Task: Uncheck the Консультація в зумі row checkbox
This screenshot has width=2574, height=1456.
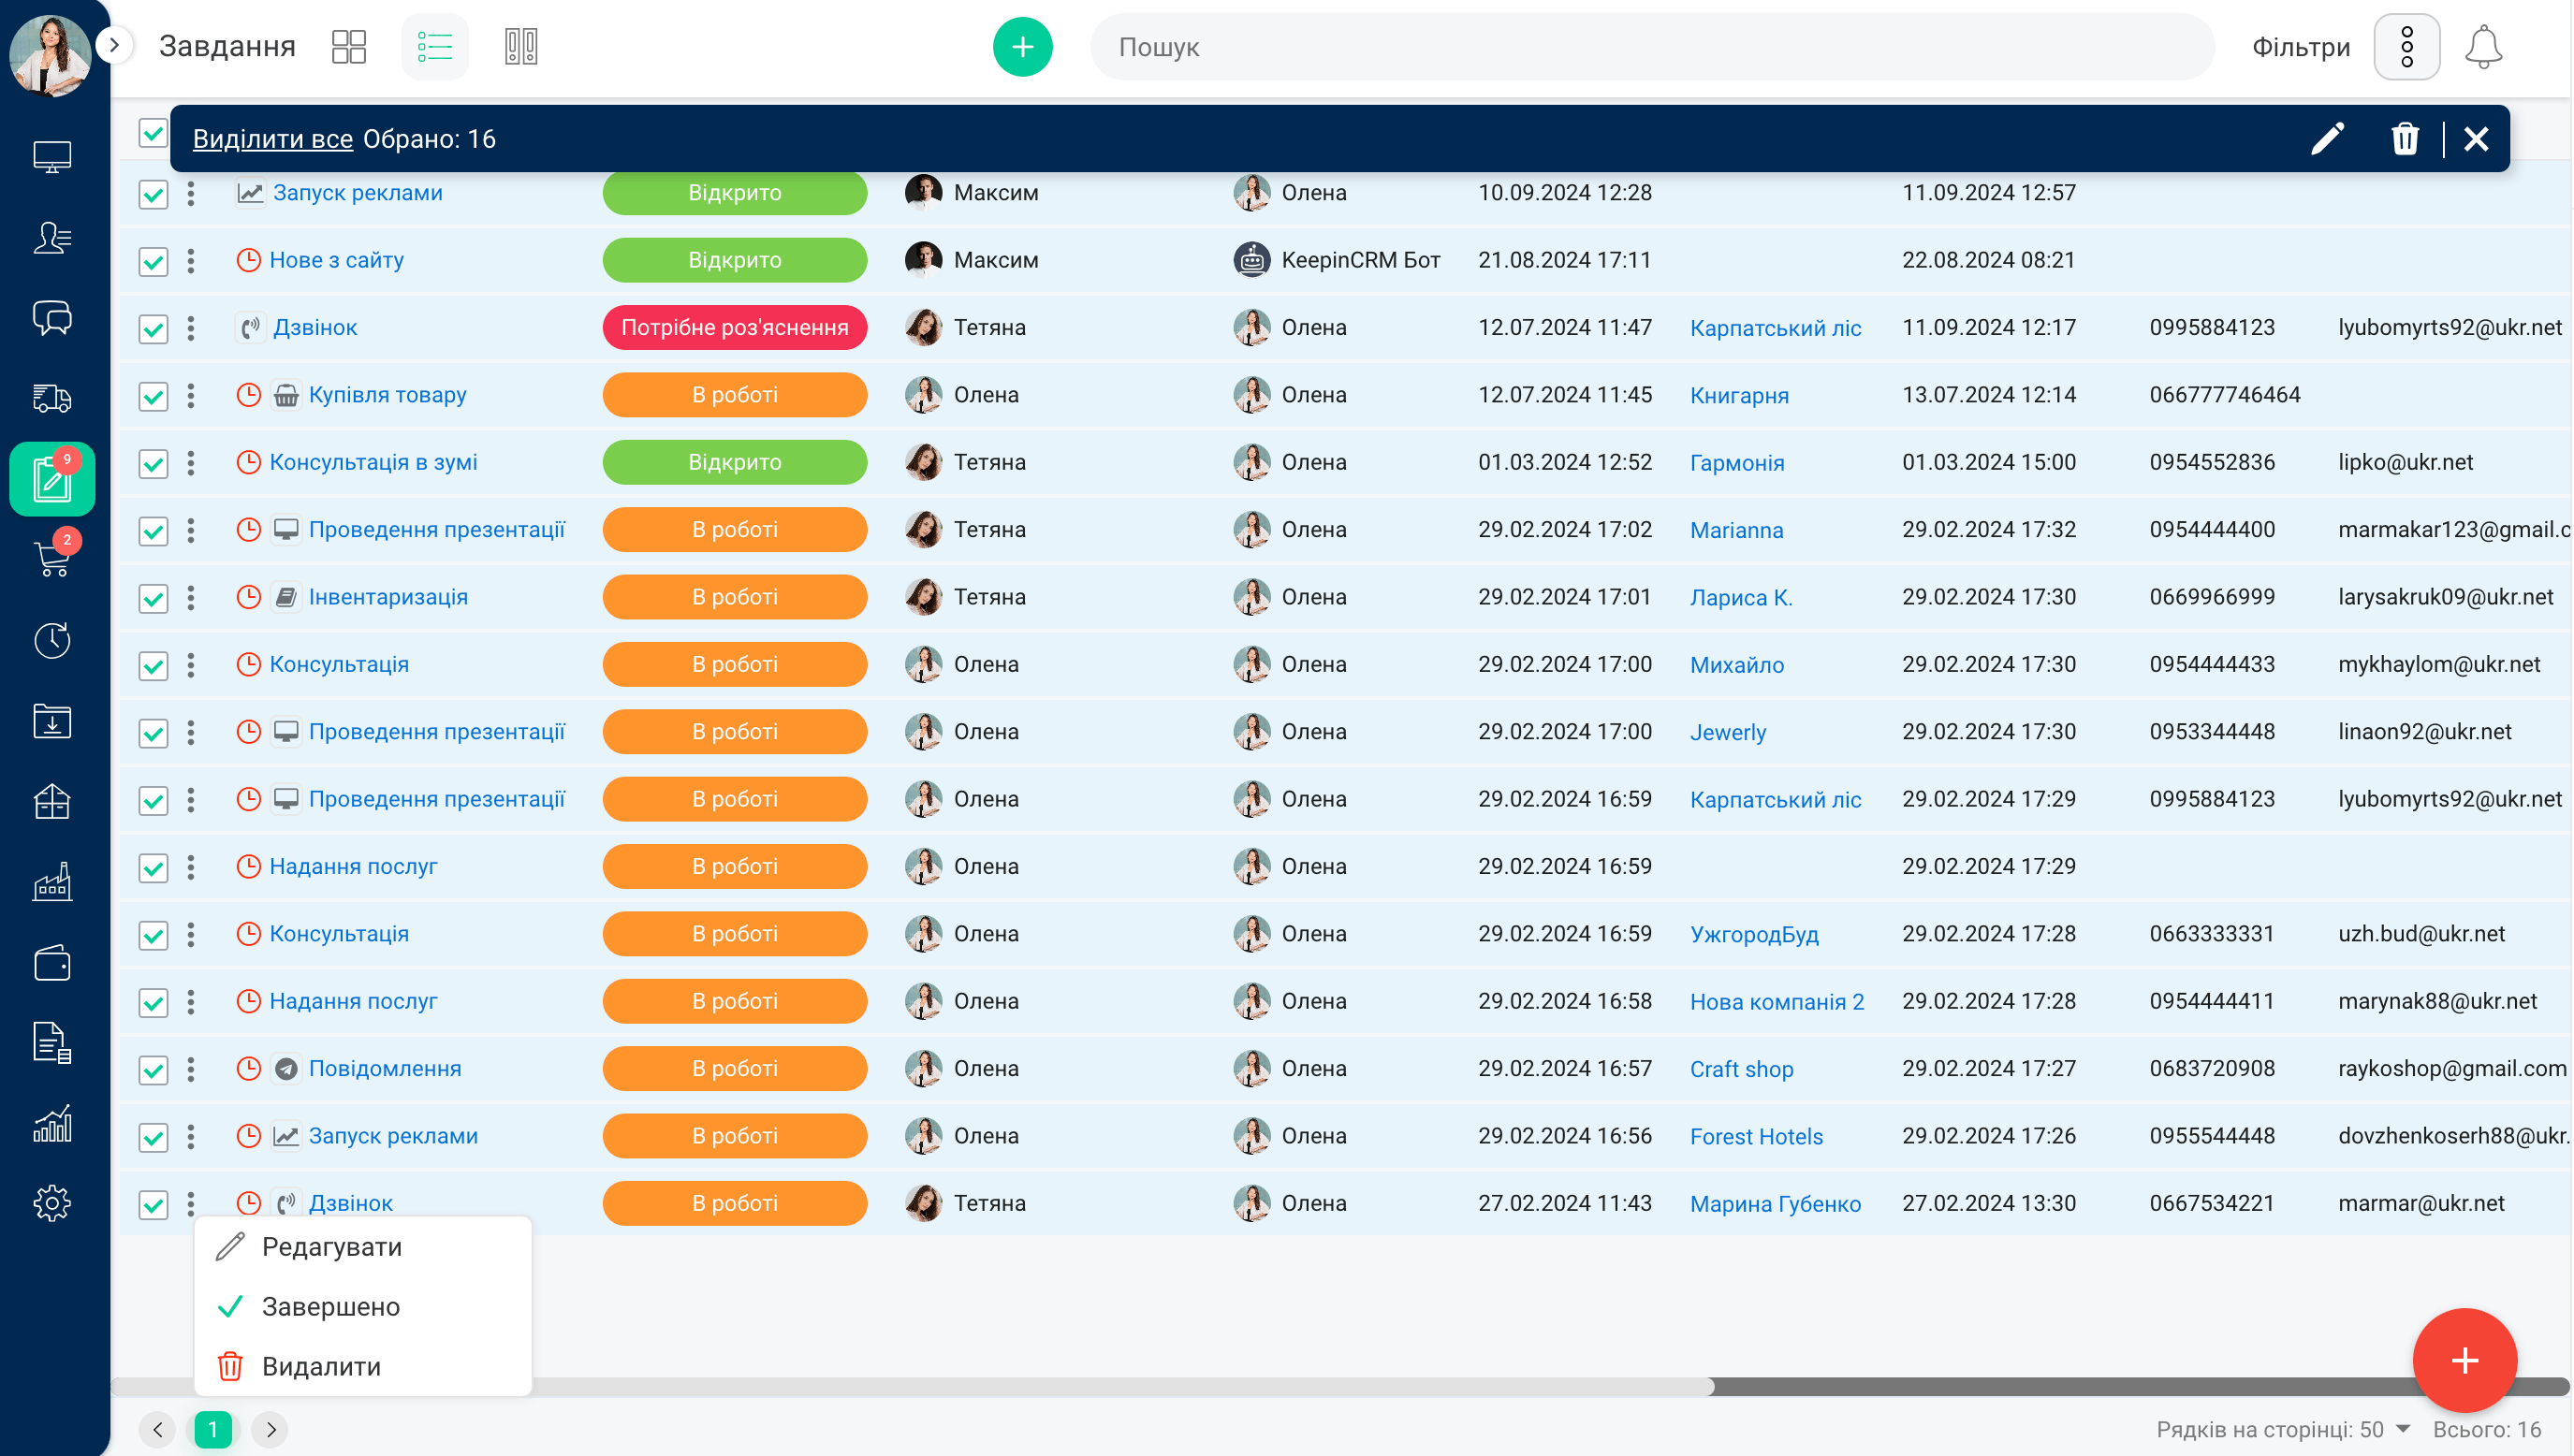Action: coord(153,463)
